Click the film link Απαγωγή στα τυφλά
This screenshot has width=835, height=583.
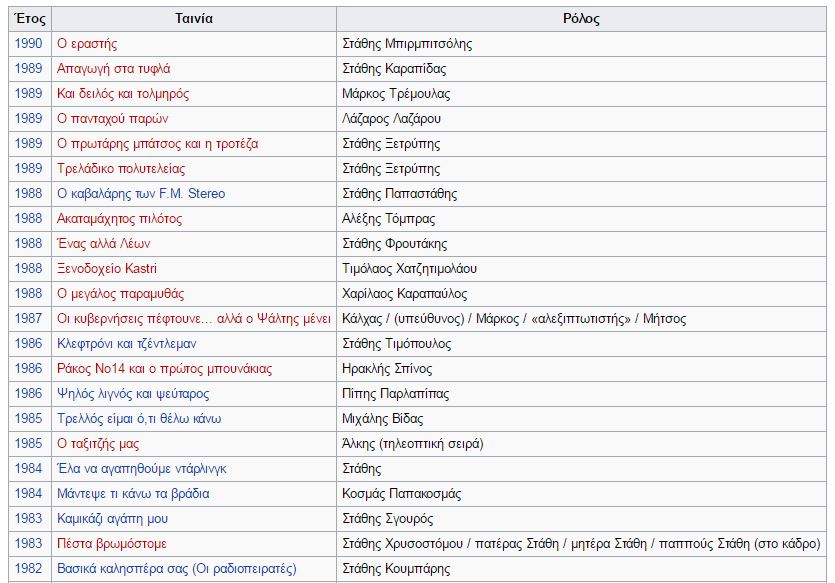coord(113,69)
